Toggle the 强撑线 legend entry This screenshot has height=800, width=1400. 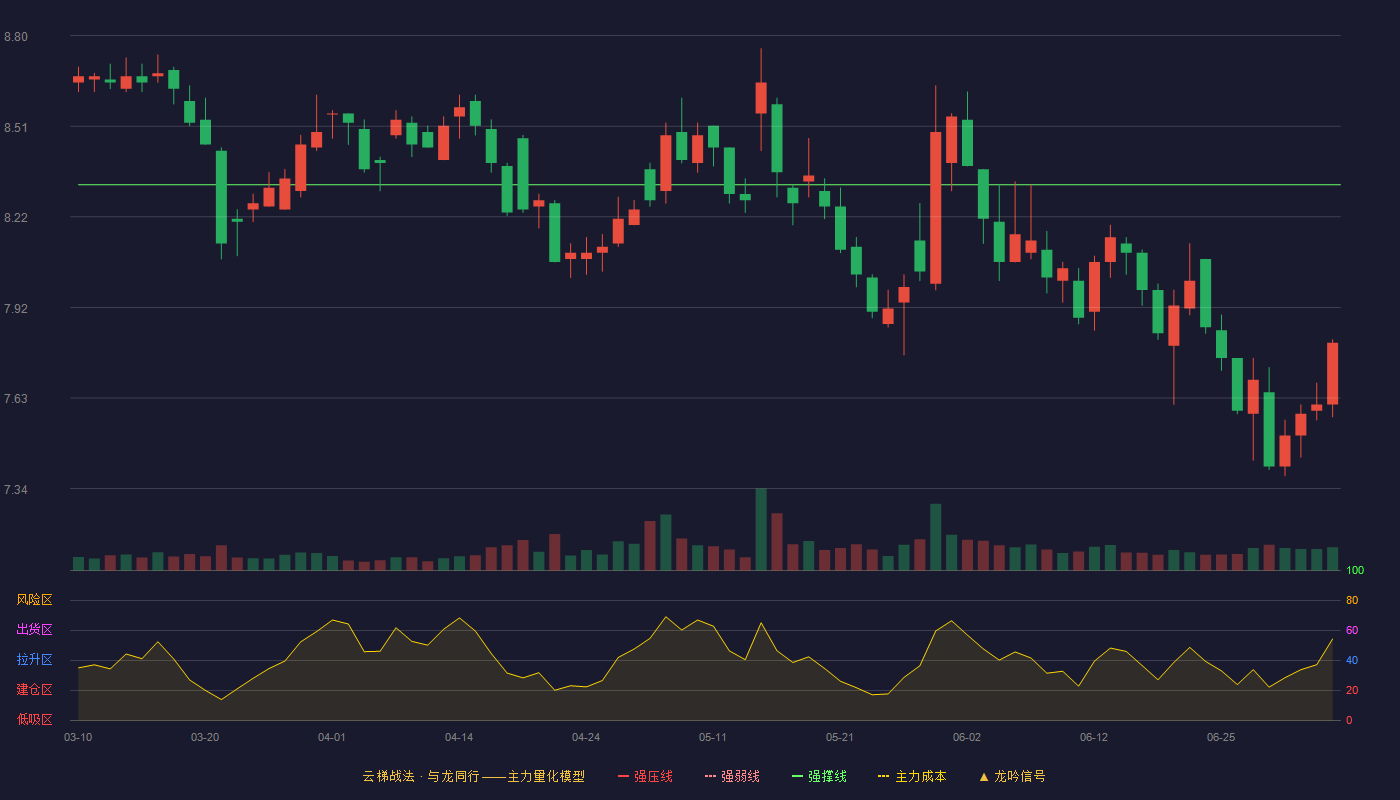[x=819, y=776]
